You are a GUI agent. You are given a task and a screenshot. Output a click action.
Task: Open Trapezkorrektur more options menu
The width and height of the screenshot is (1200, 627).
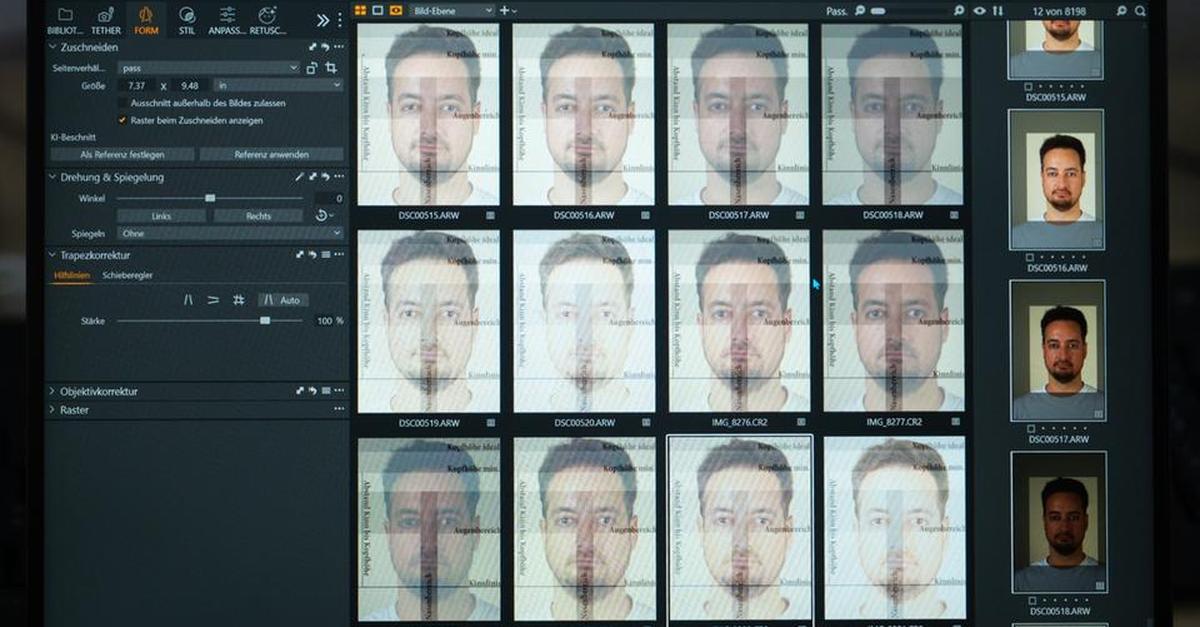(x=339, y=256)
